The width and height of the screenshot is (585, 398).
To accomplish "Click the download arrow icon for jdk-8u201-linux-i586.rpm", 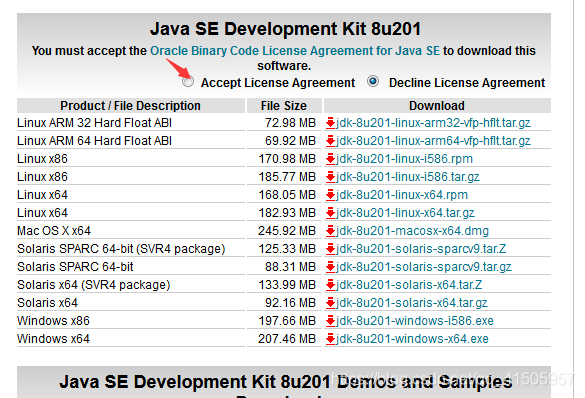I will (330, 159).
